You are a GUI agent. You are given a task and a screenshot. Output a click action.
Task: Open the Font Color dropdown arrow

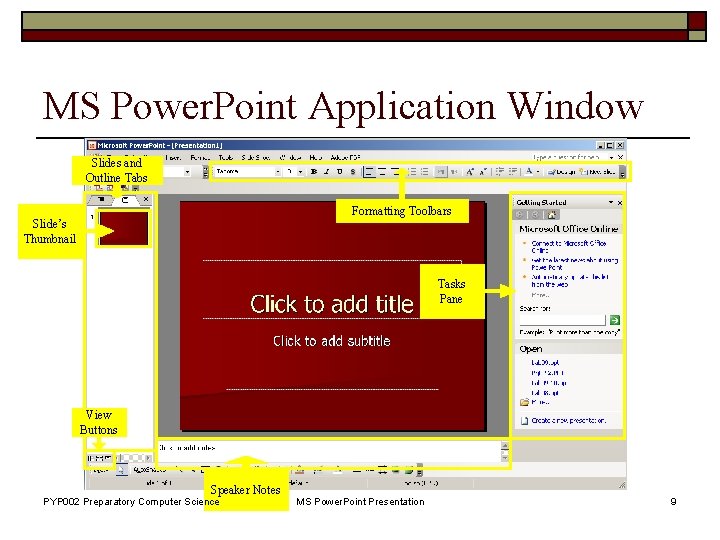click(x=538, y=172)
